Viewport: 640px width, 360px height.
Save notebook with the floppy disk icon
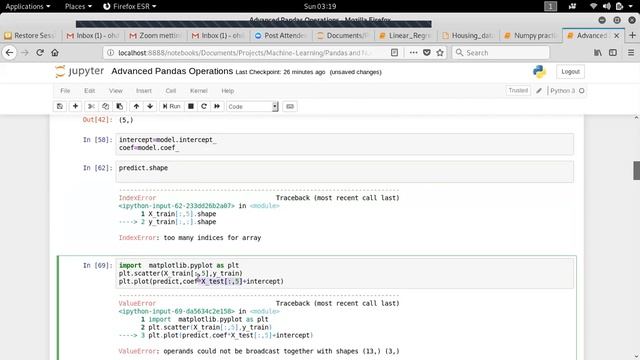click(60, 107)
